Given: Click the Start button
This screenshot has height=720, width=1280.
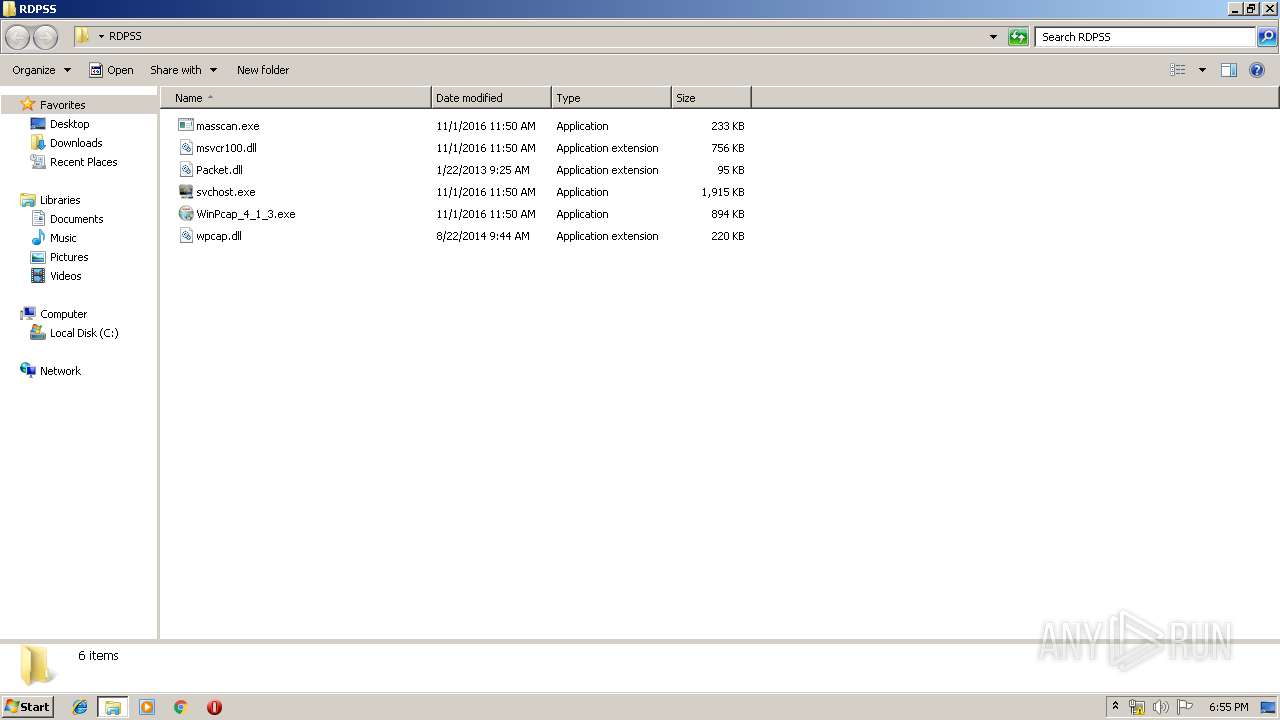Looking at the screenshot, I should pyautogui.click(x=28, y=707).
